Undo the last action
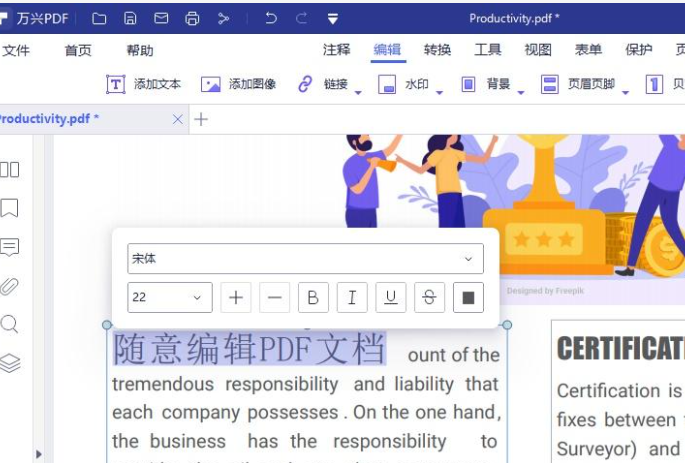 point(271,18)
